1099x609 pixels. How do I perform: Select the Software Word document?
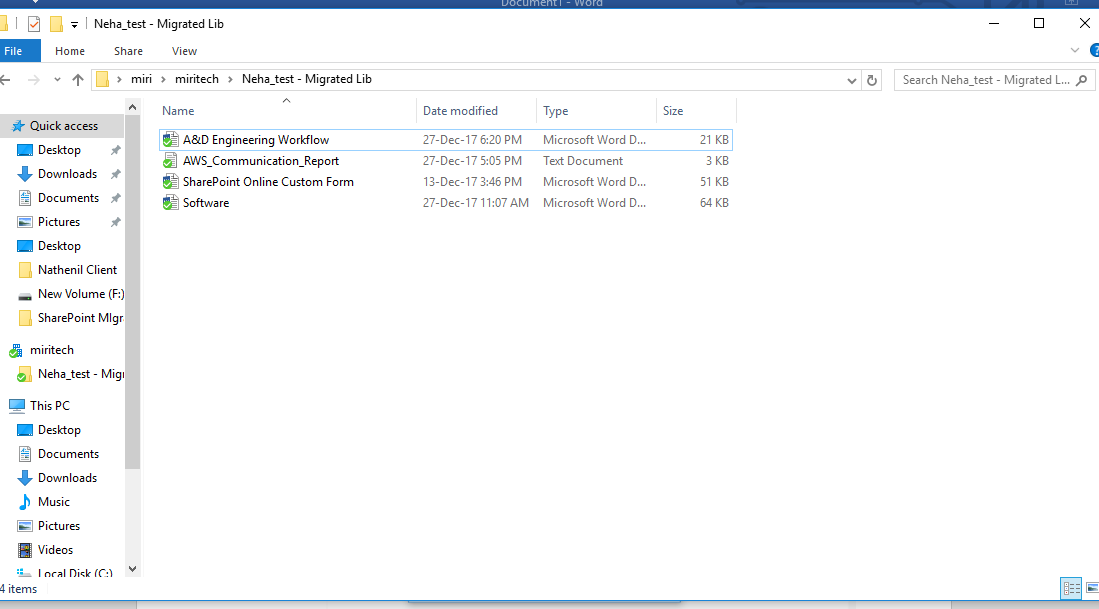205,202
